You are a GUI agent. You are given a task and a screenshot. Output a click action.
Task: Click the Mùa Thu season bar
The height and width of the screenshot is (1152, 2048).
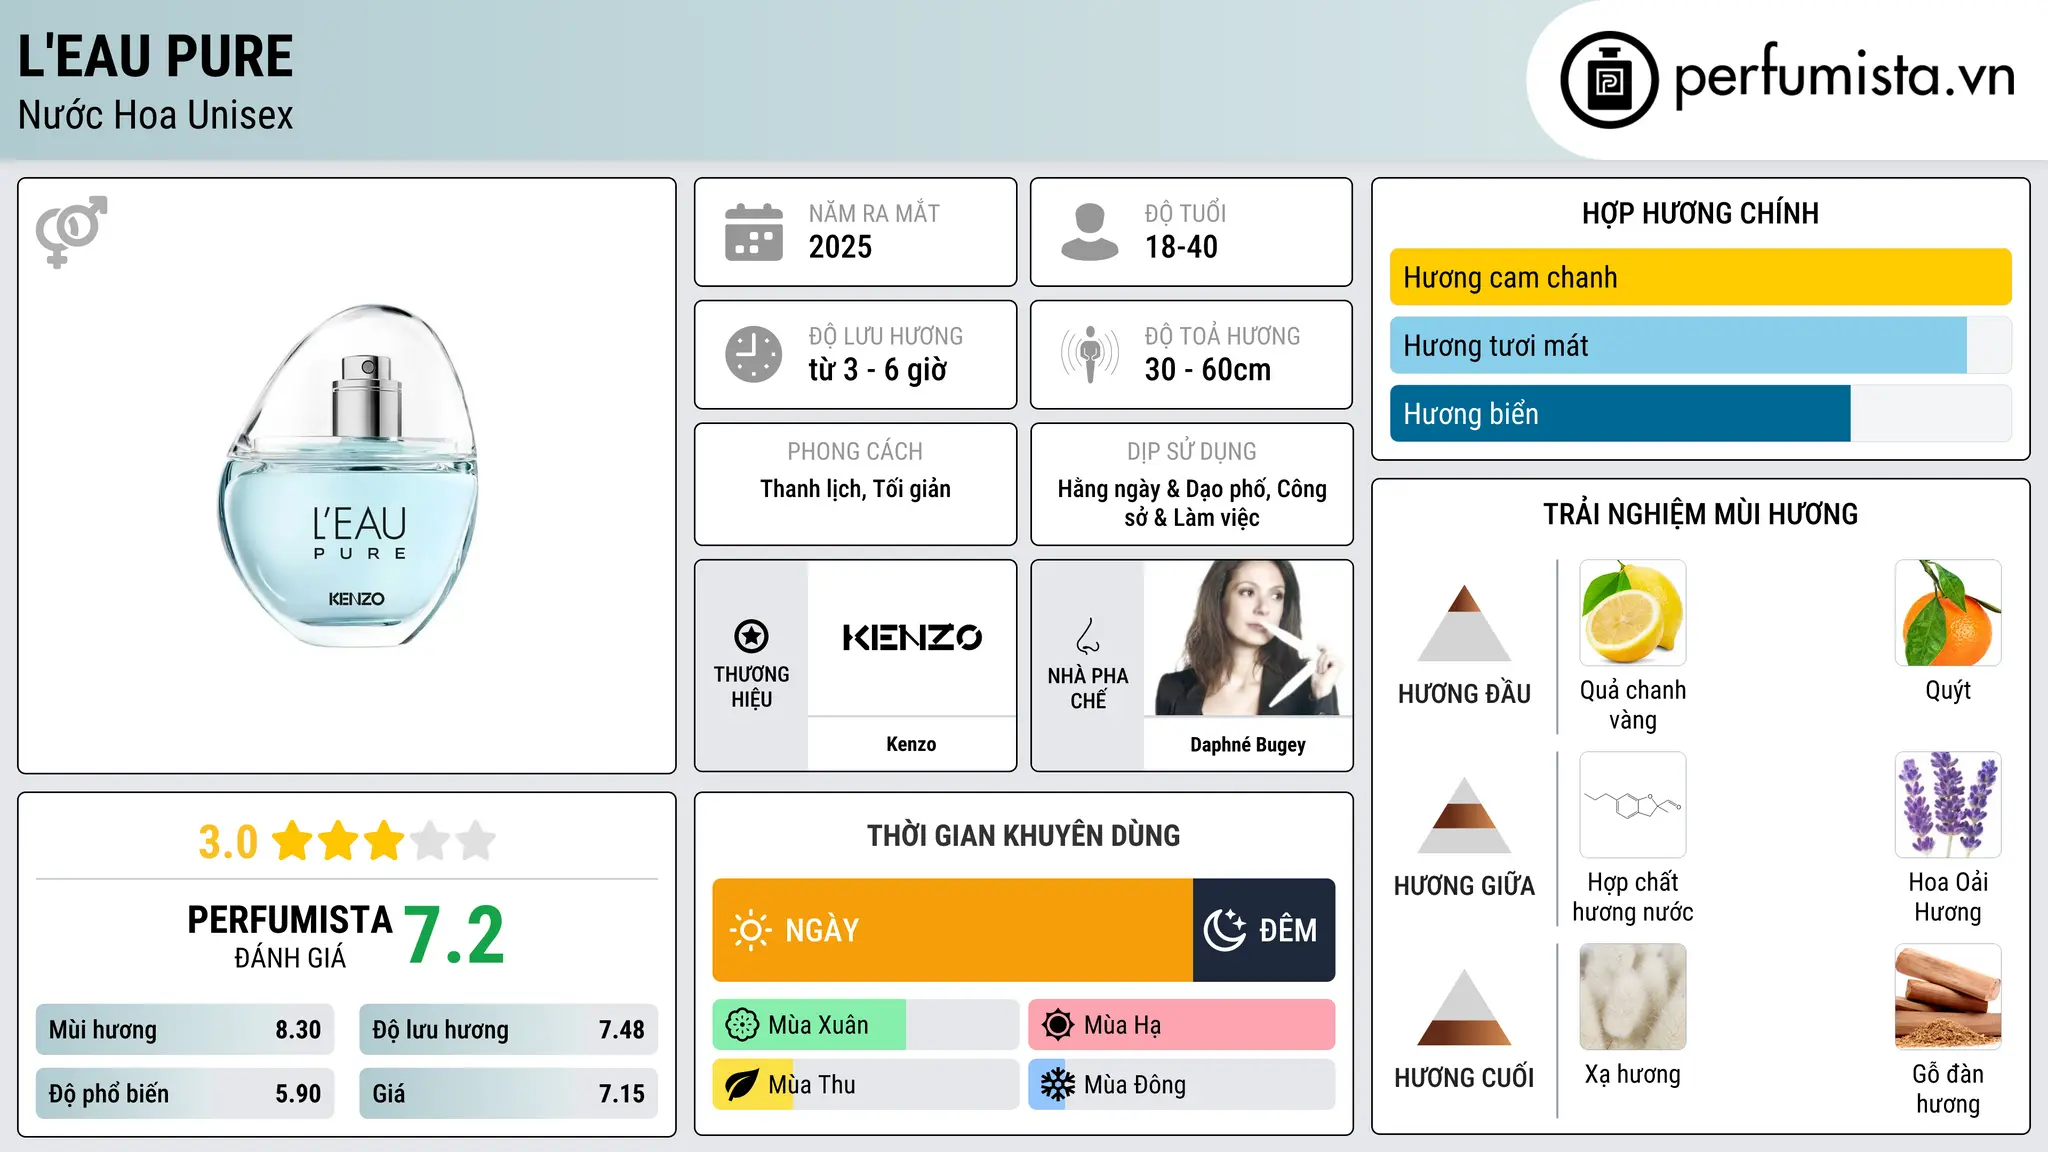(x=865, y=1085)
